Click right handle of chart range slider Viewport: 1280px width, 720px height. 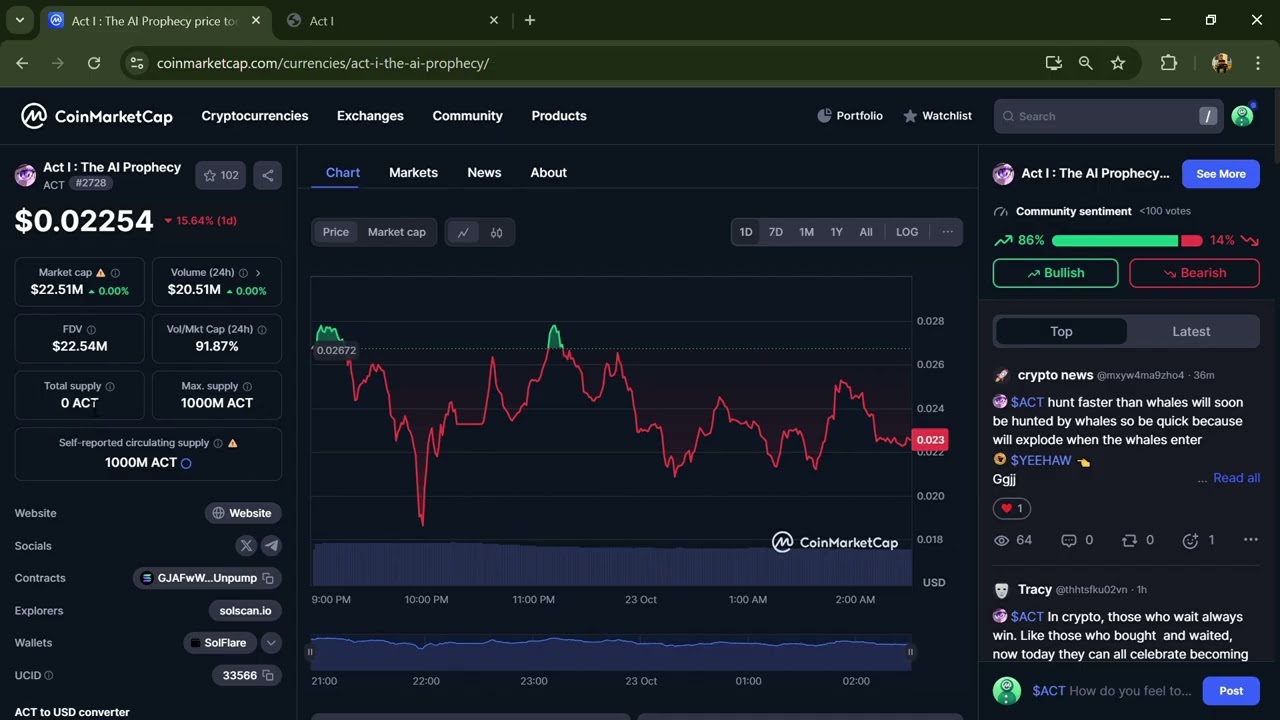(910, 652)
